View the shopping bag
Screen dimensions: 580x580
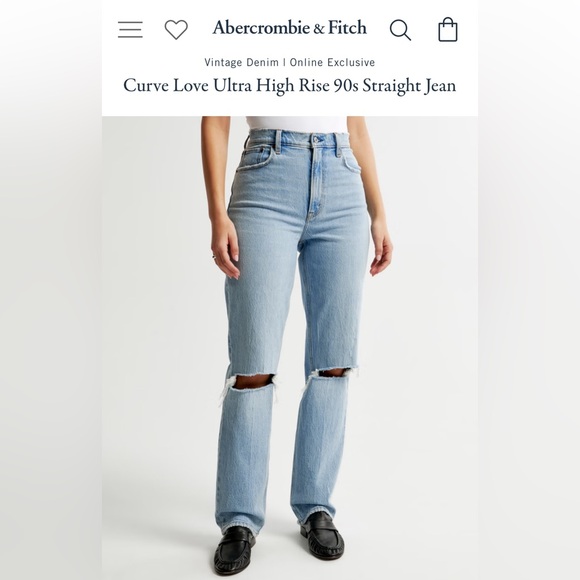point(448,29)
